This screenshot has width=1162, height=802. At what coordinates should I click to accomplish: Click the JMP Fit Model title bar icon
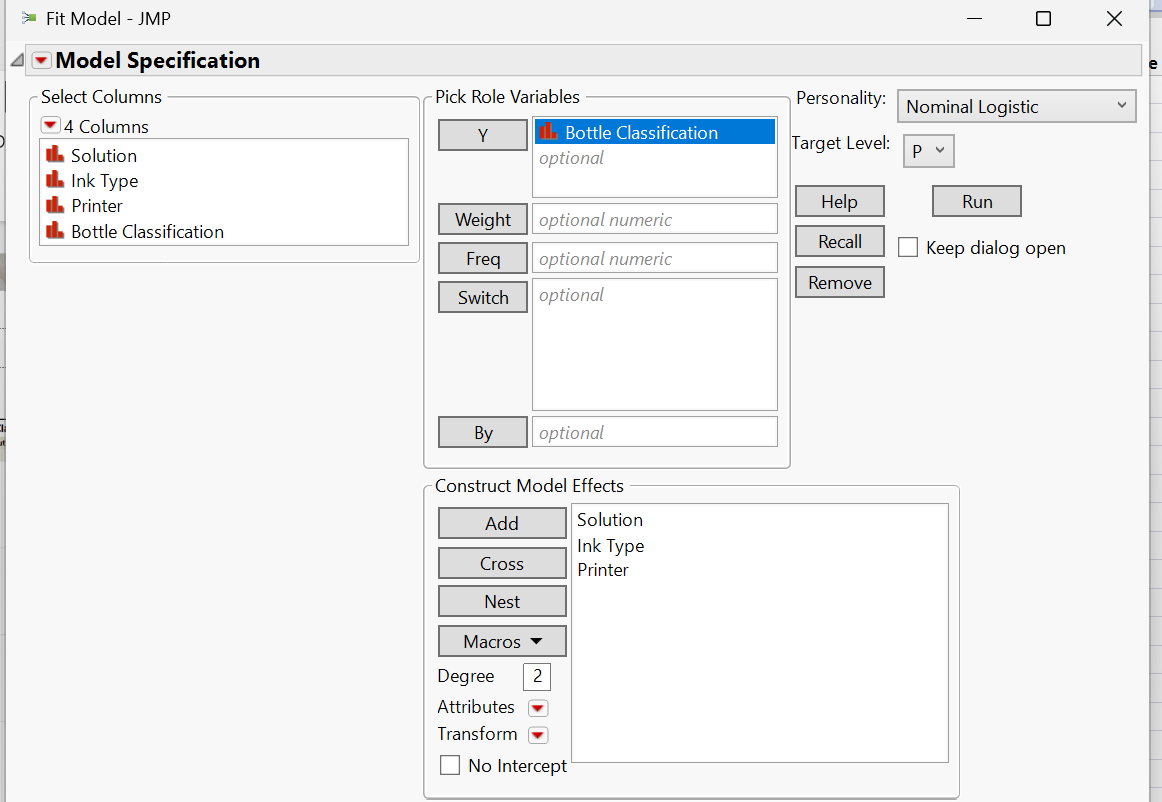[28, 18]
